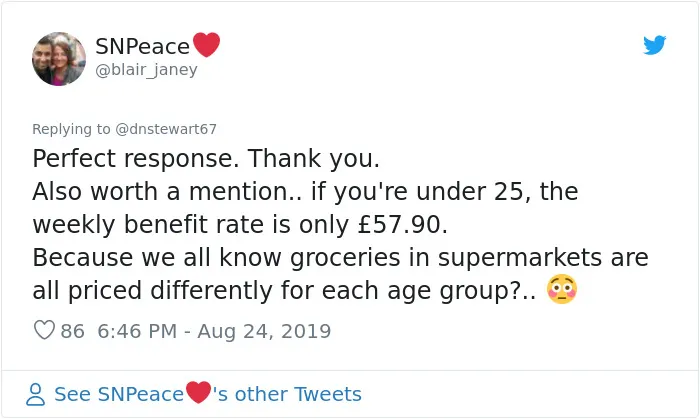This screenshot has width=700, height=419.
Task: Click the "Perfect response. Thank you." line
Action: point(206,159)
